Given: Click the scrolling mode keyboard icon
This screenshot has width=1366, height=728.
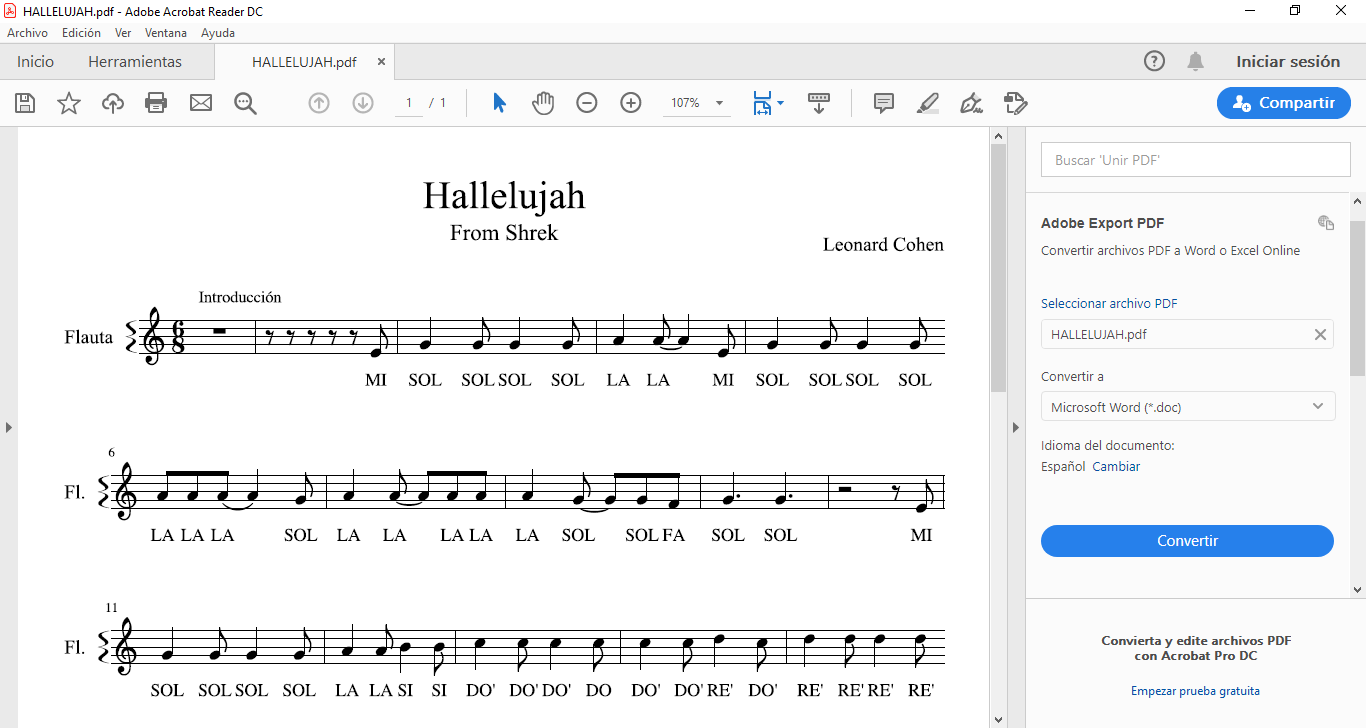Looking at the screenshot, I should coord(819,103).
